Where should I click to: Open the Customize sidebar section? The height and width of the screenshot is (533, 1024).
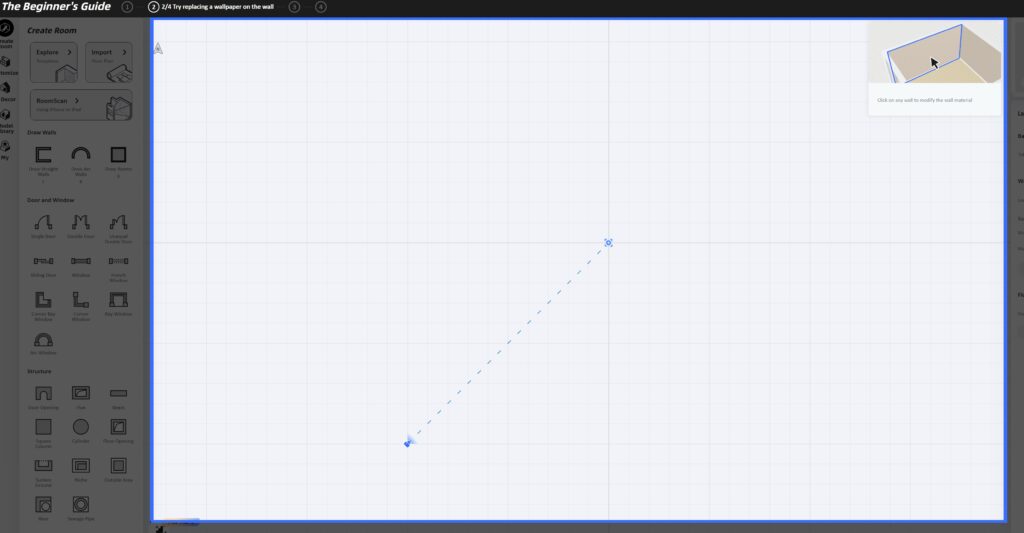7,65
